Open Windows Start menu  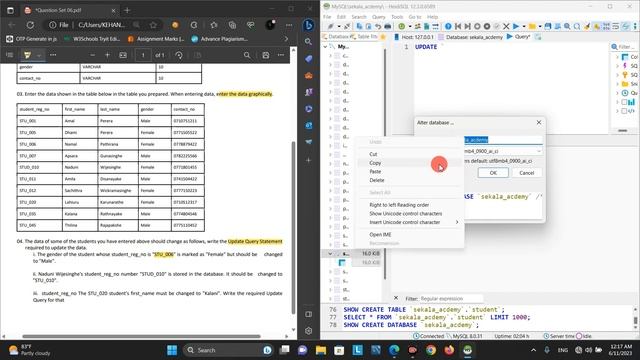click(172, 350)
